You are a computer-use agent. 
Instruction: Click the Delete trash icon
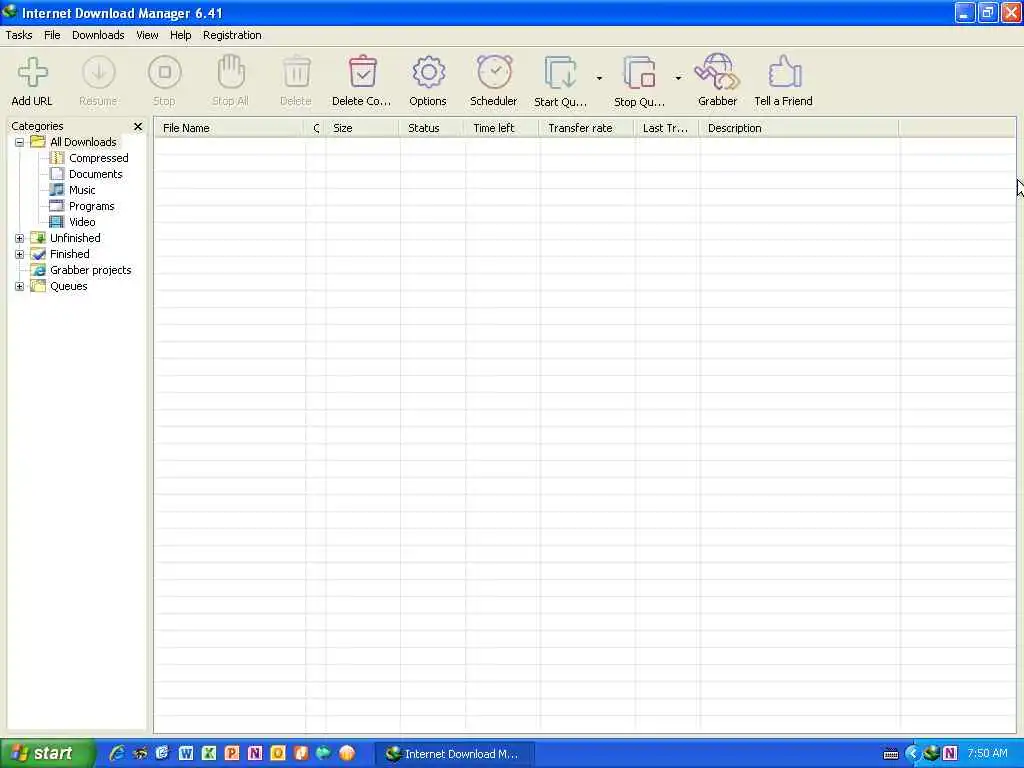[296, 72]
